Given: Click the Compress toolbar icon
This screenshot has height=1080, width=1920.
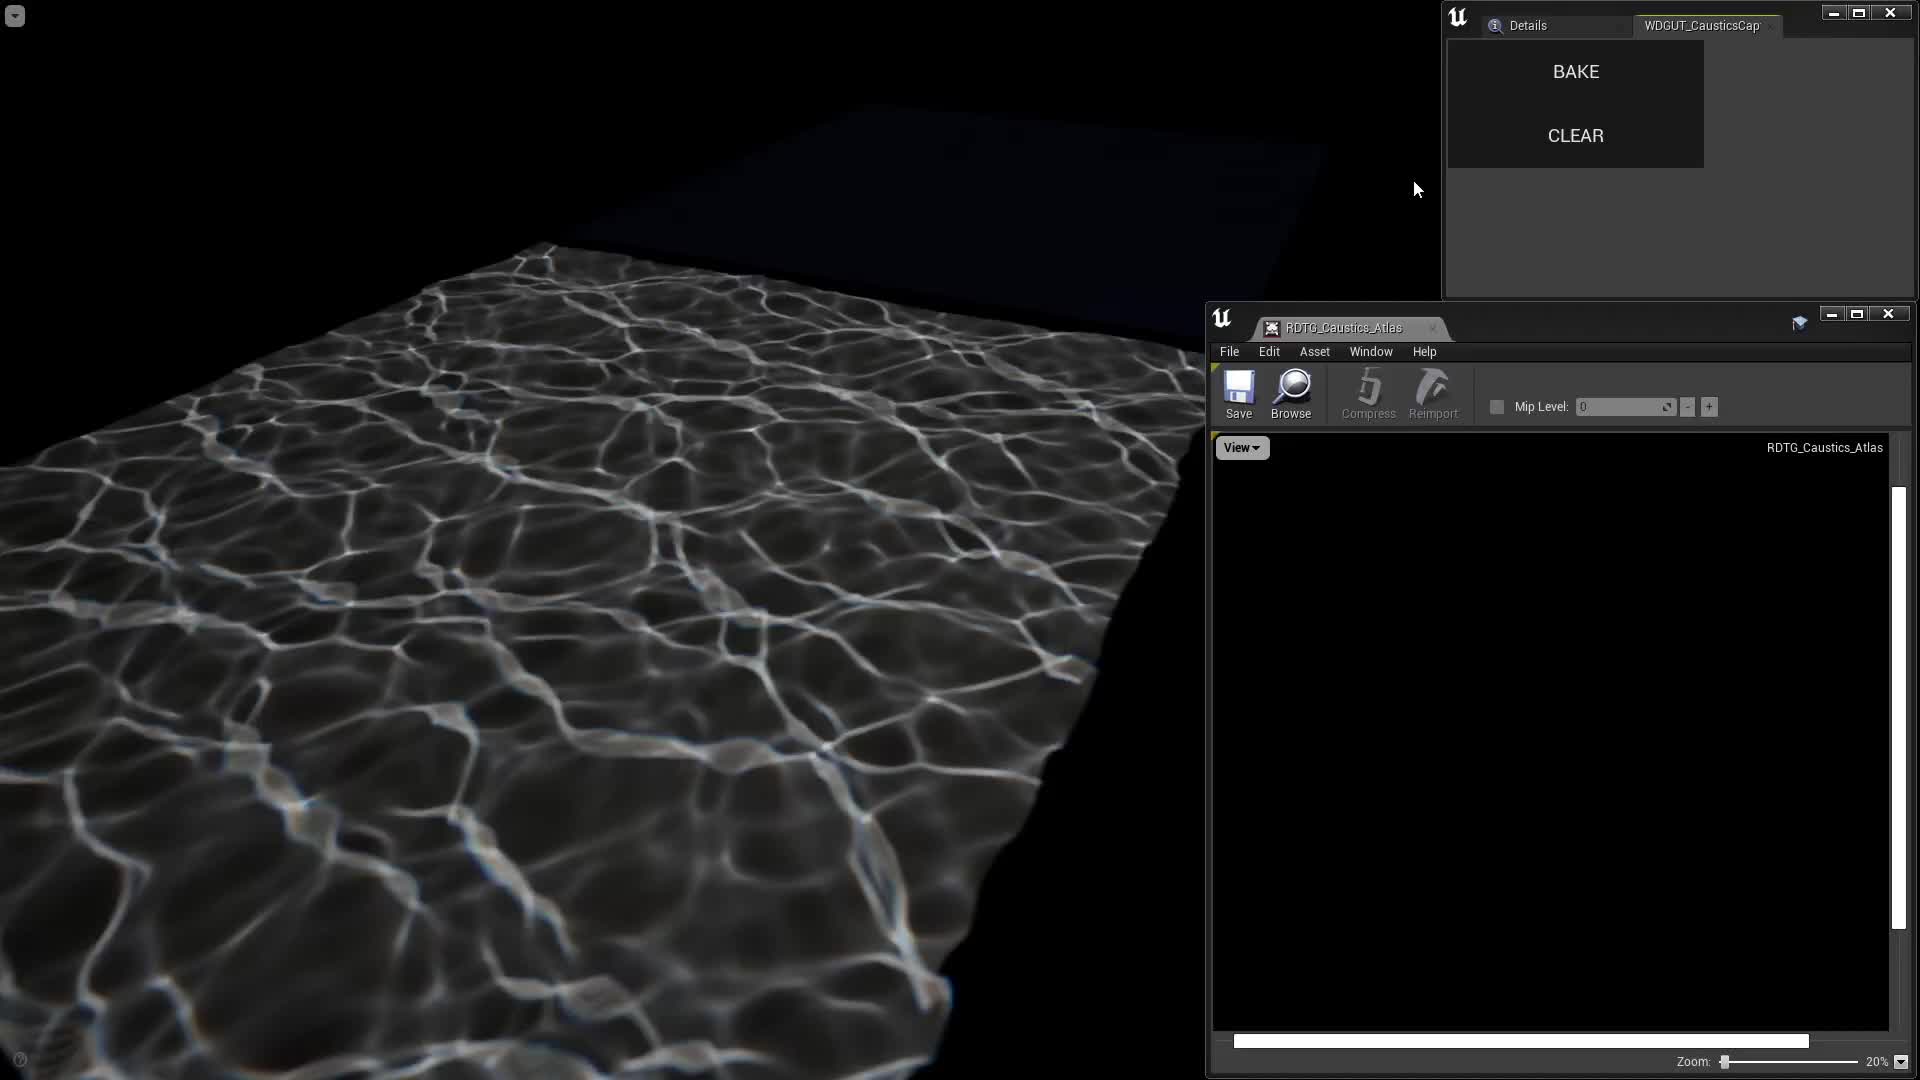Looking at the screenshot, I should point(1368,388).
